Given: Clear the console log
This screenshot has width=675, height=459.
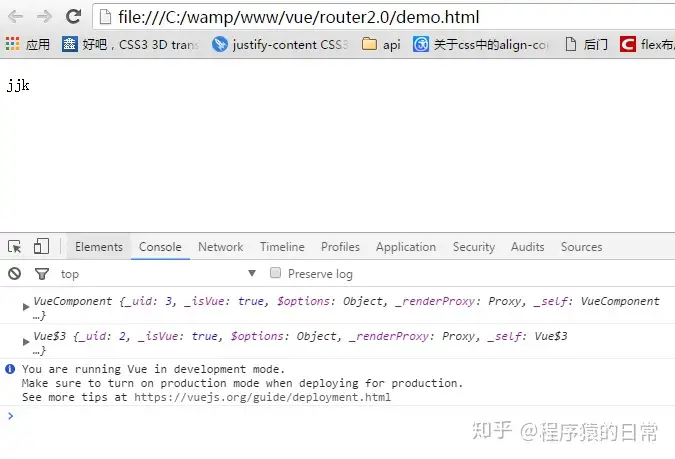Looking at the screenshot, I should pos(15,273).
